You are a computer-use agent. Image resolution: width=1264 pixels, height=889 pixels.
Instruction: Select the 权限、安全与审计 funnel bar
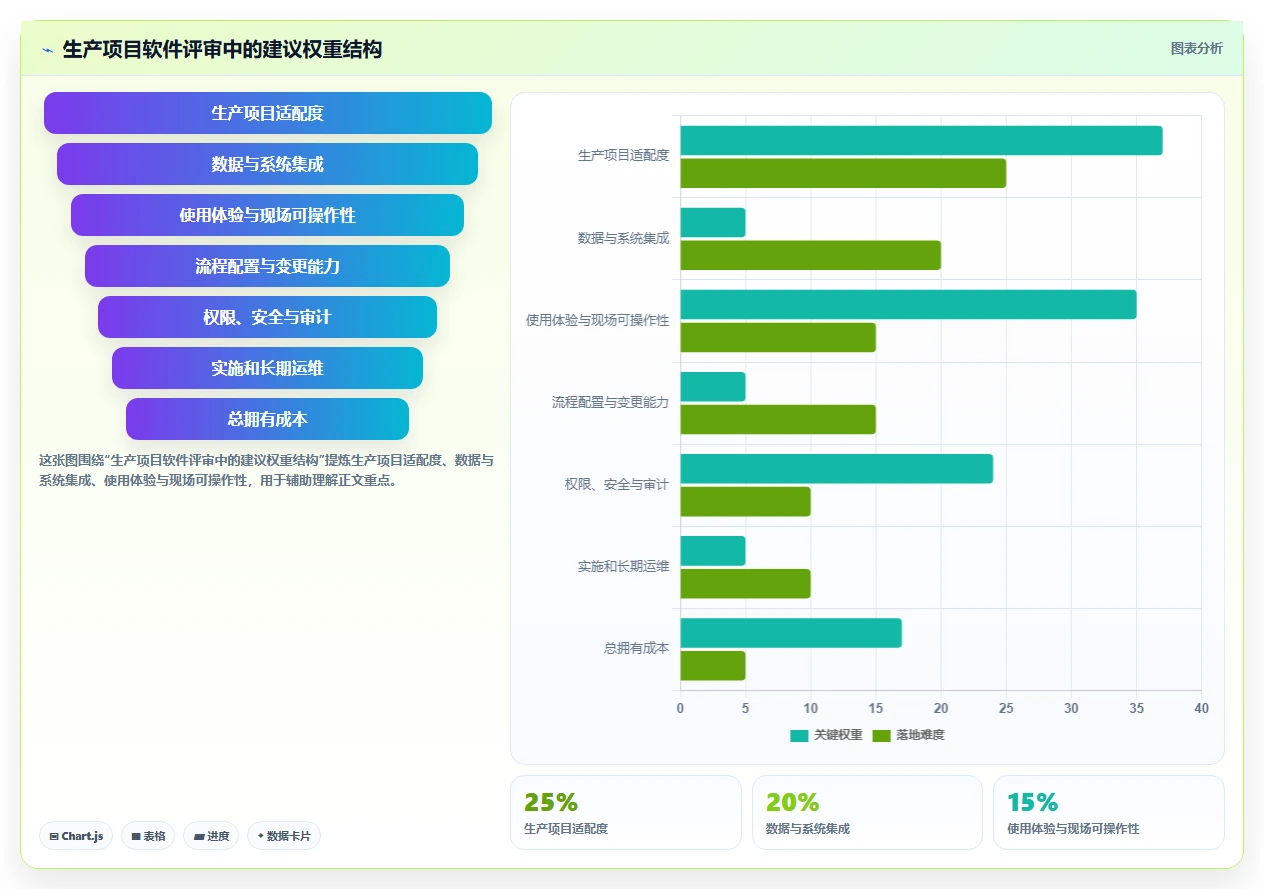tap(267, 317)
